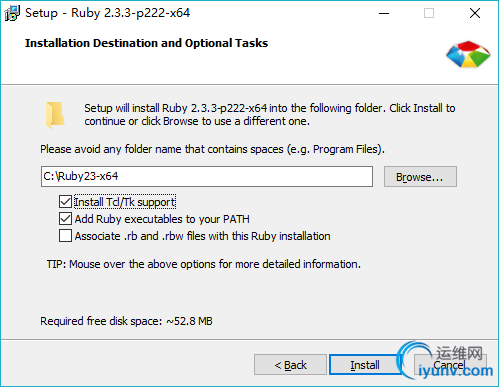Click the disabled maximize button
The height and width of the screenshot is (387, 499).
tap(429, 13)
